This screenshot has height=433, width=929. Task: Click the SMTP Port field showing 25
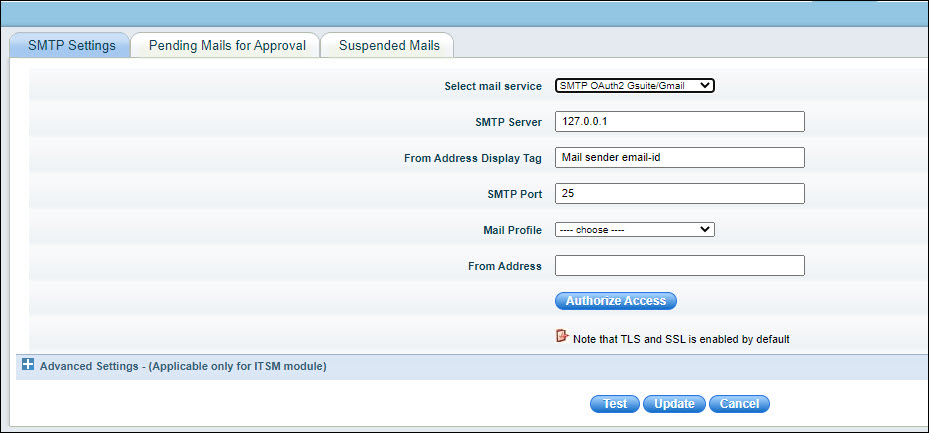(679, 194)
